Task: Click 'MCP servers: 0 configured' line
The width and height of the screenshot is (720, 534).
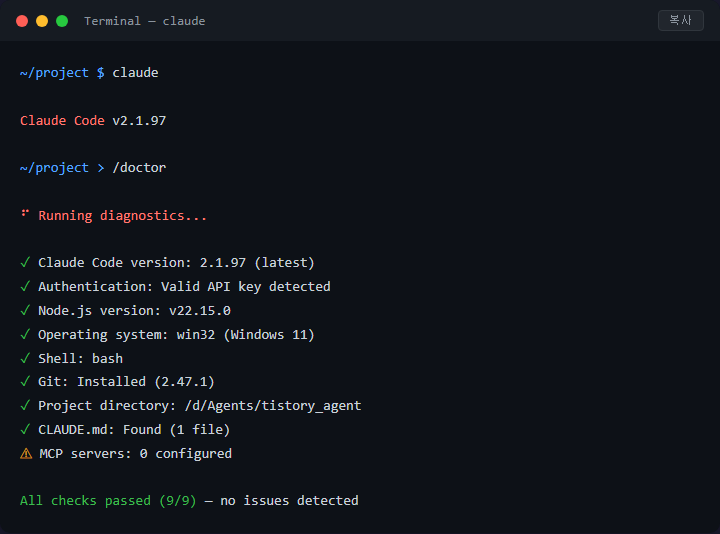Action: click(x=135, y=454)
